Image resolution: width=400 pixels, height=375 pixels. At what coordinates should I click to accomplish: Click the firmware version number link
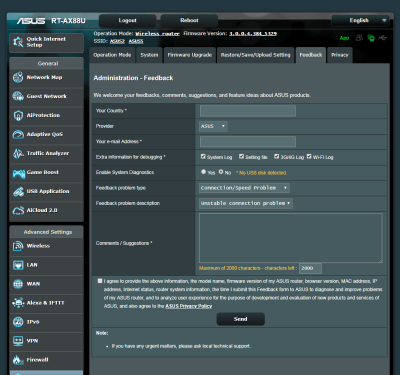[253, 34]
